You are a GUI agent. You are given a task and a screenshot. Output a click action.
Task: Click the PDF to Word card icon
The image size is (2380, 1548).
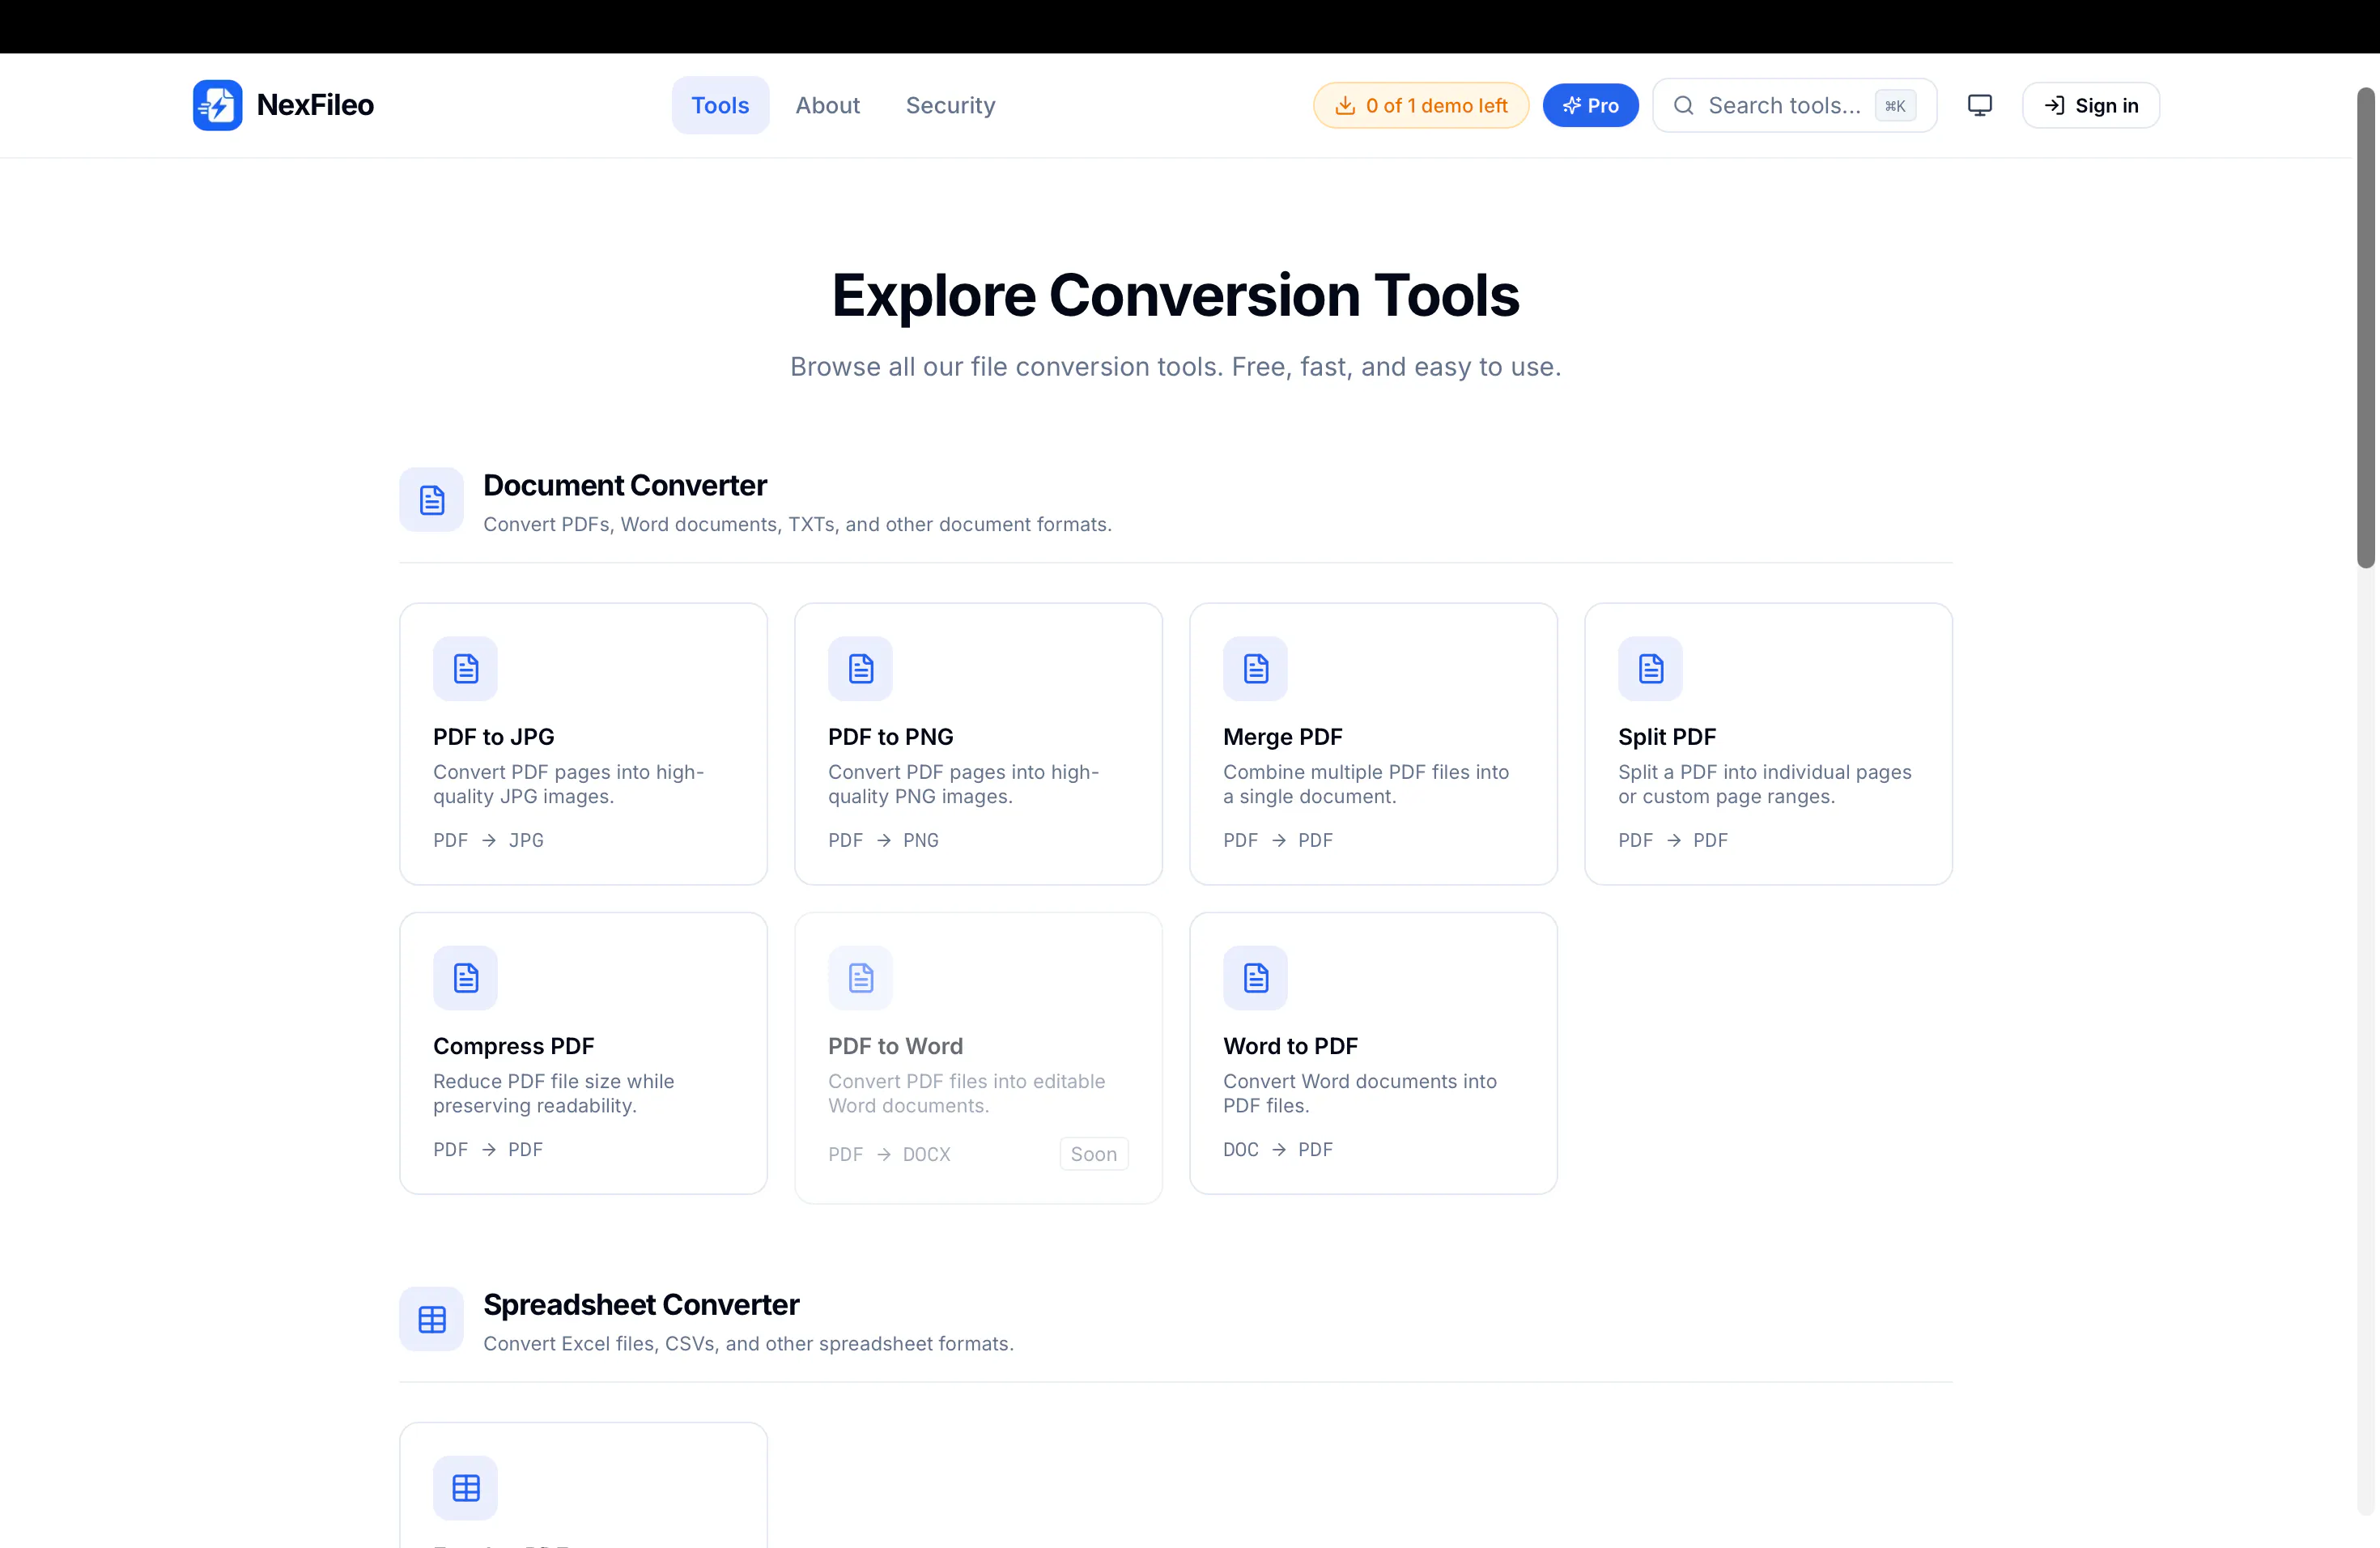click(x=860, y=977)
